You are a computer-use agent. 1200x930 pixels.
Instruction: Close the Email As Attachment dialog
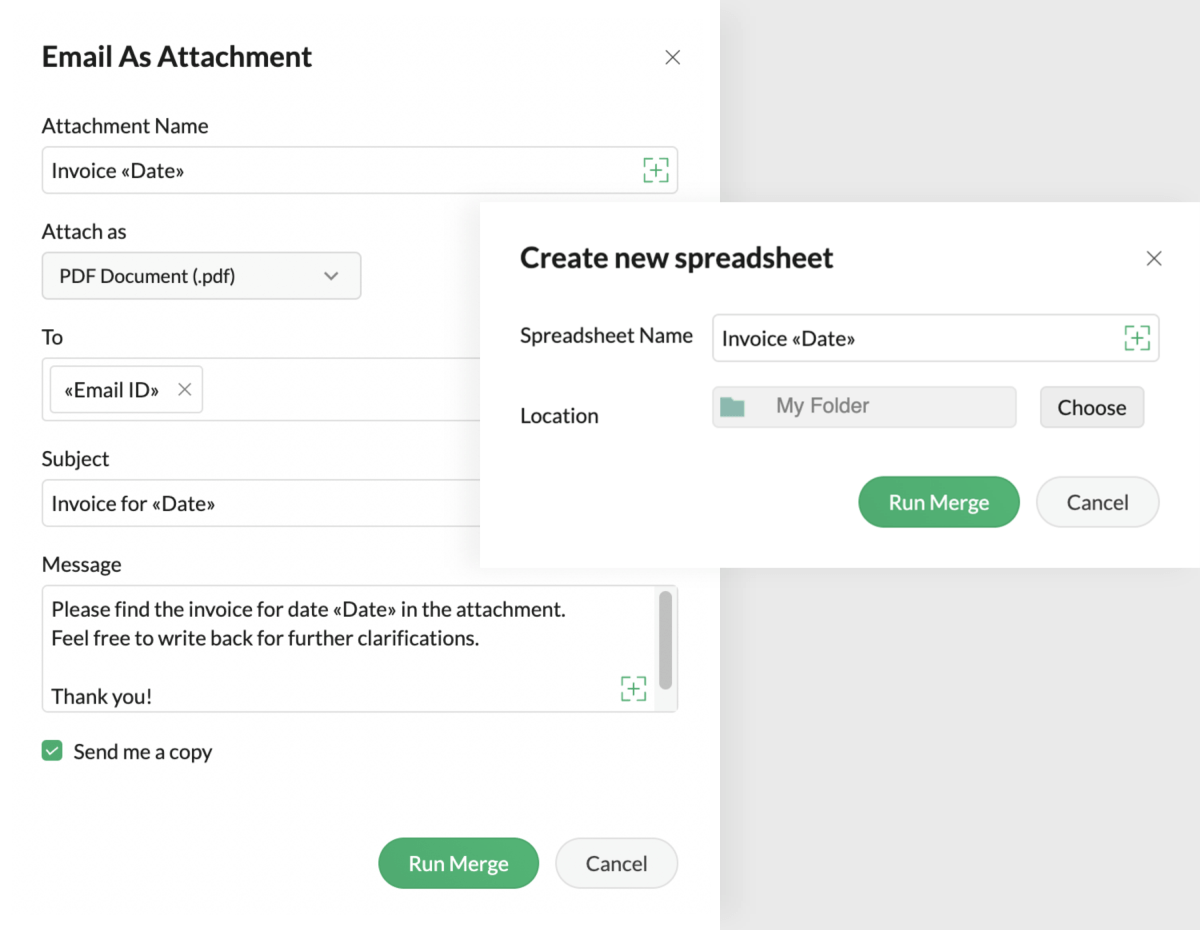click(672, 58)
